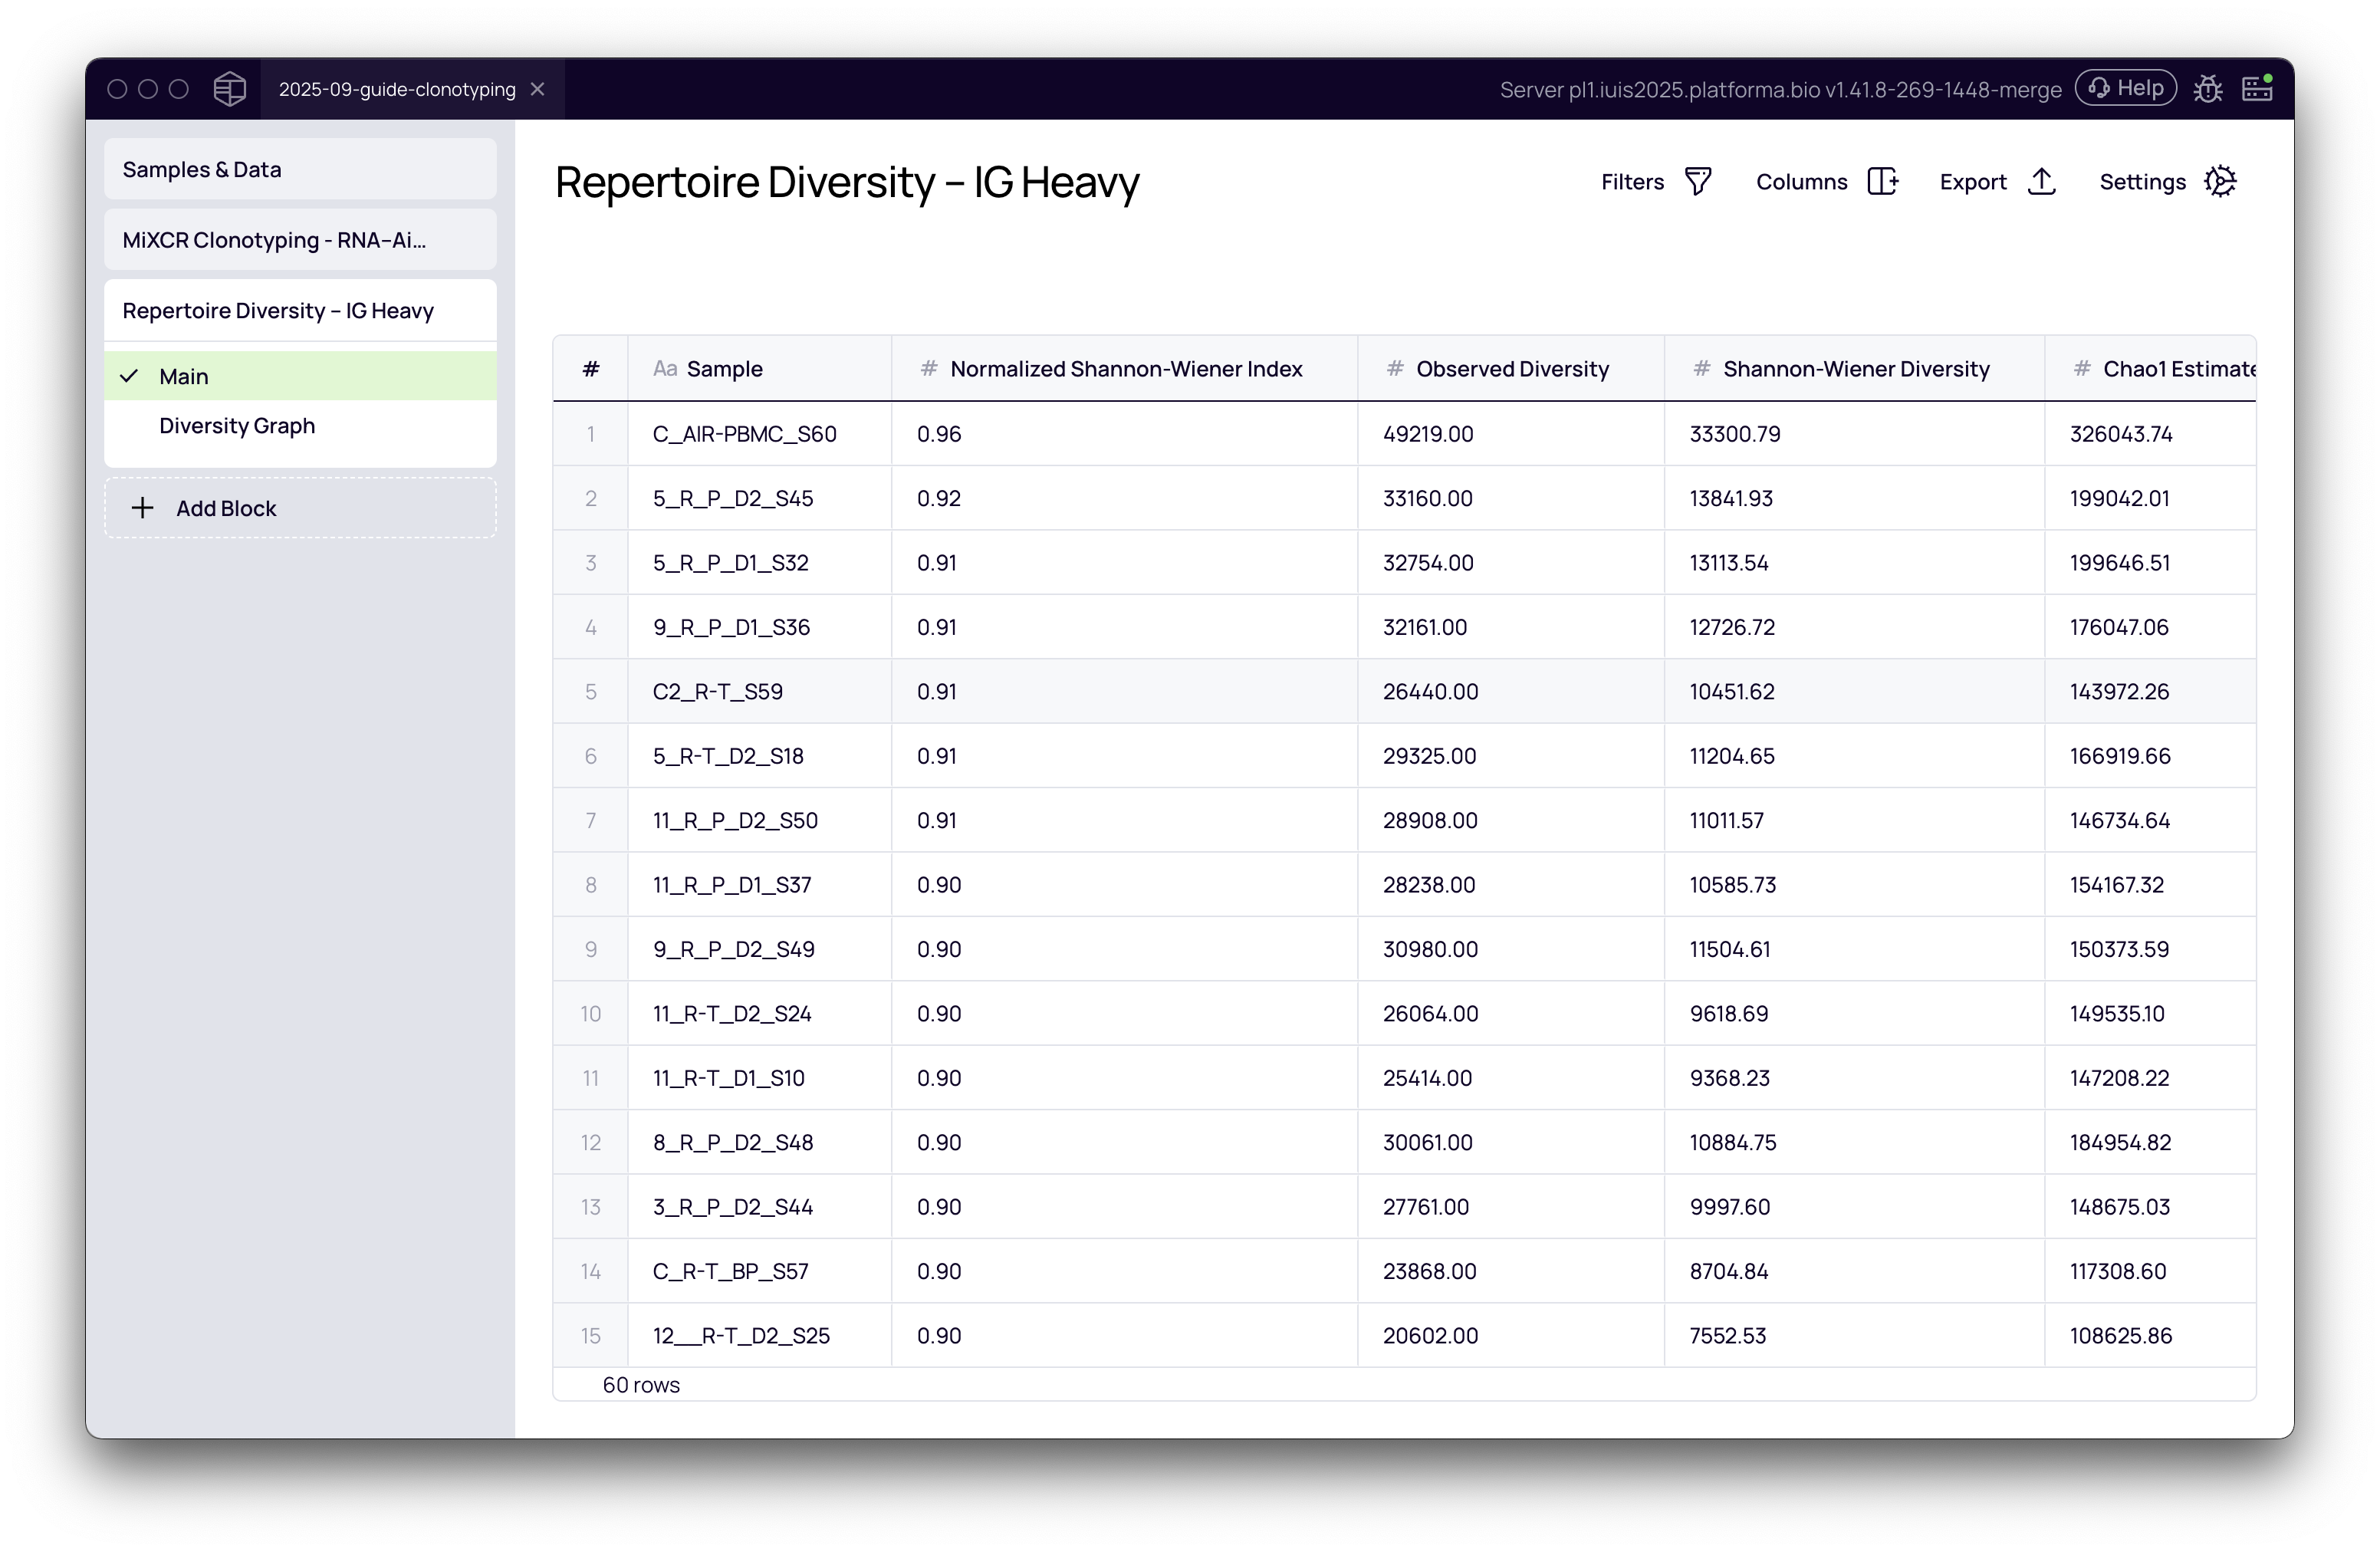Open the Settings gear icon
The height and width of the screenshot is (1552, 2380).
(2220, 181)
